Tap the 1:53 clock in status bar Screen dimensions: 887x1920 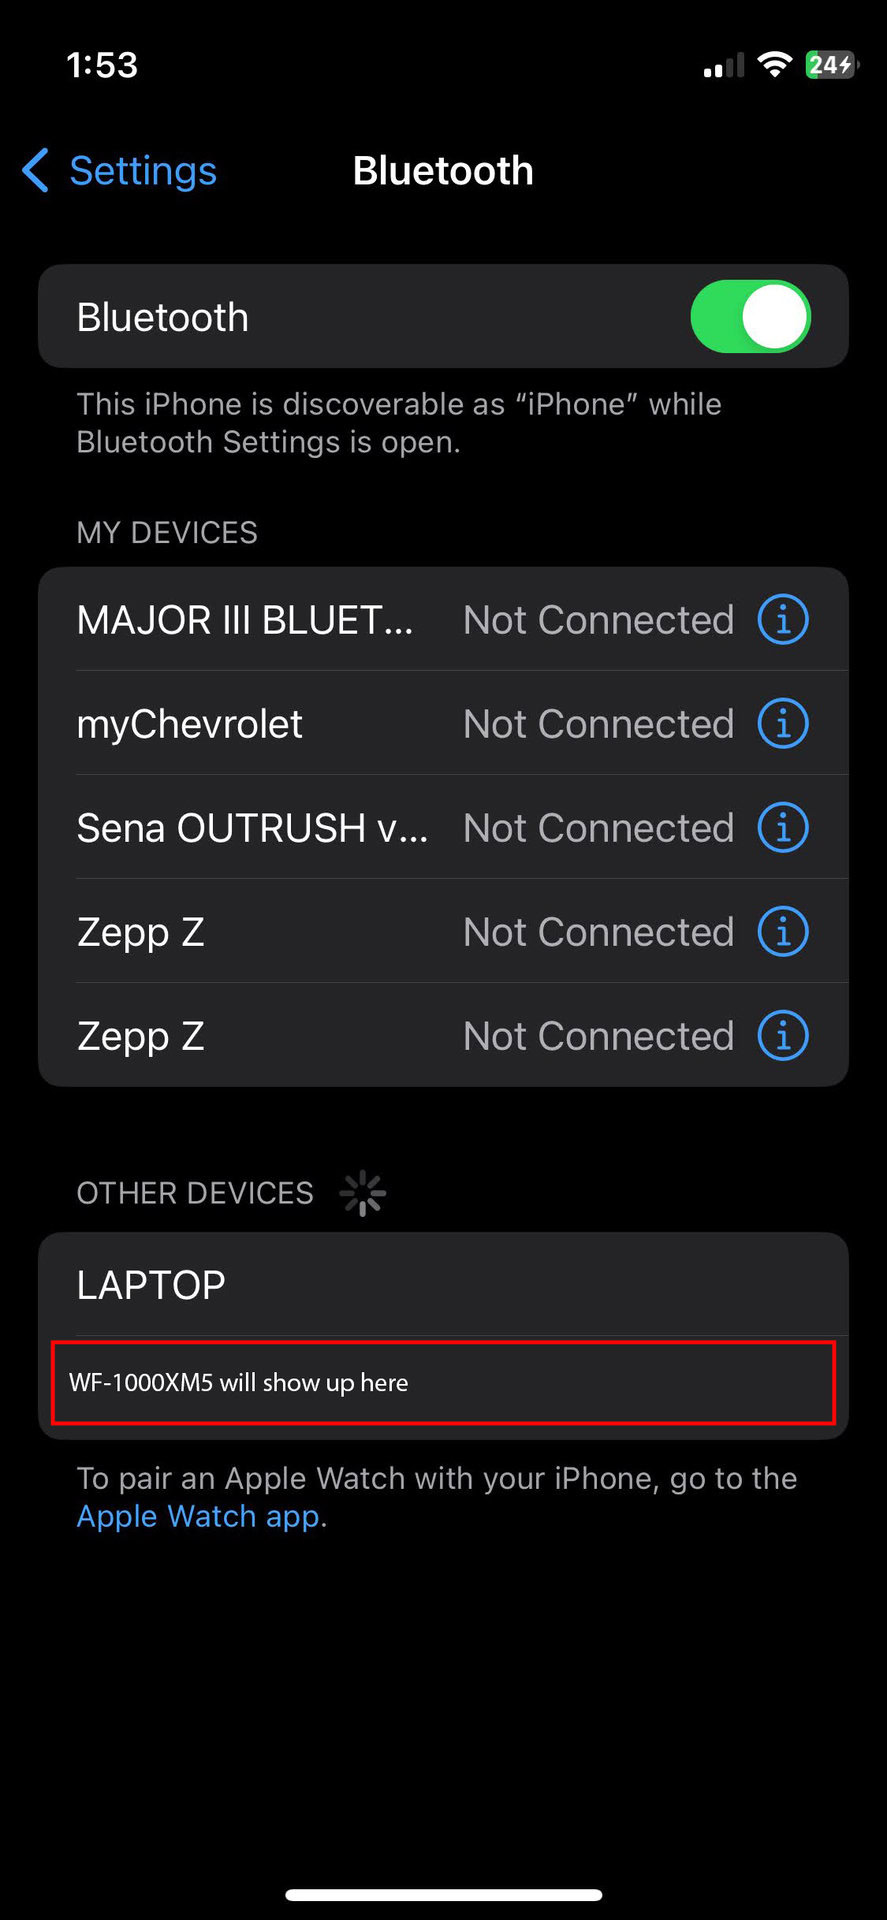(x=102, y=65)
